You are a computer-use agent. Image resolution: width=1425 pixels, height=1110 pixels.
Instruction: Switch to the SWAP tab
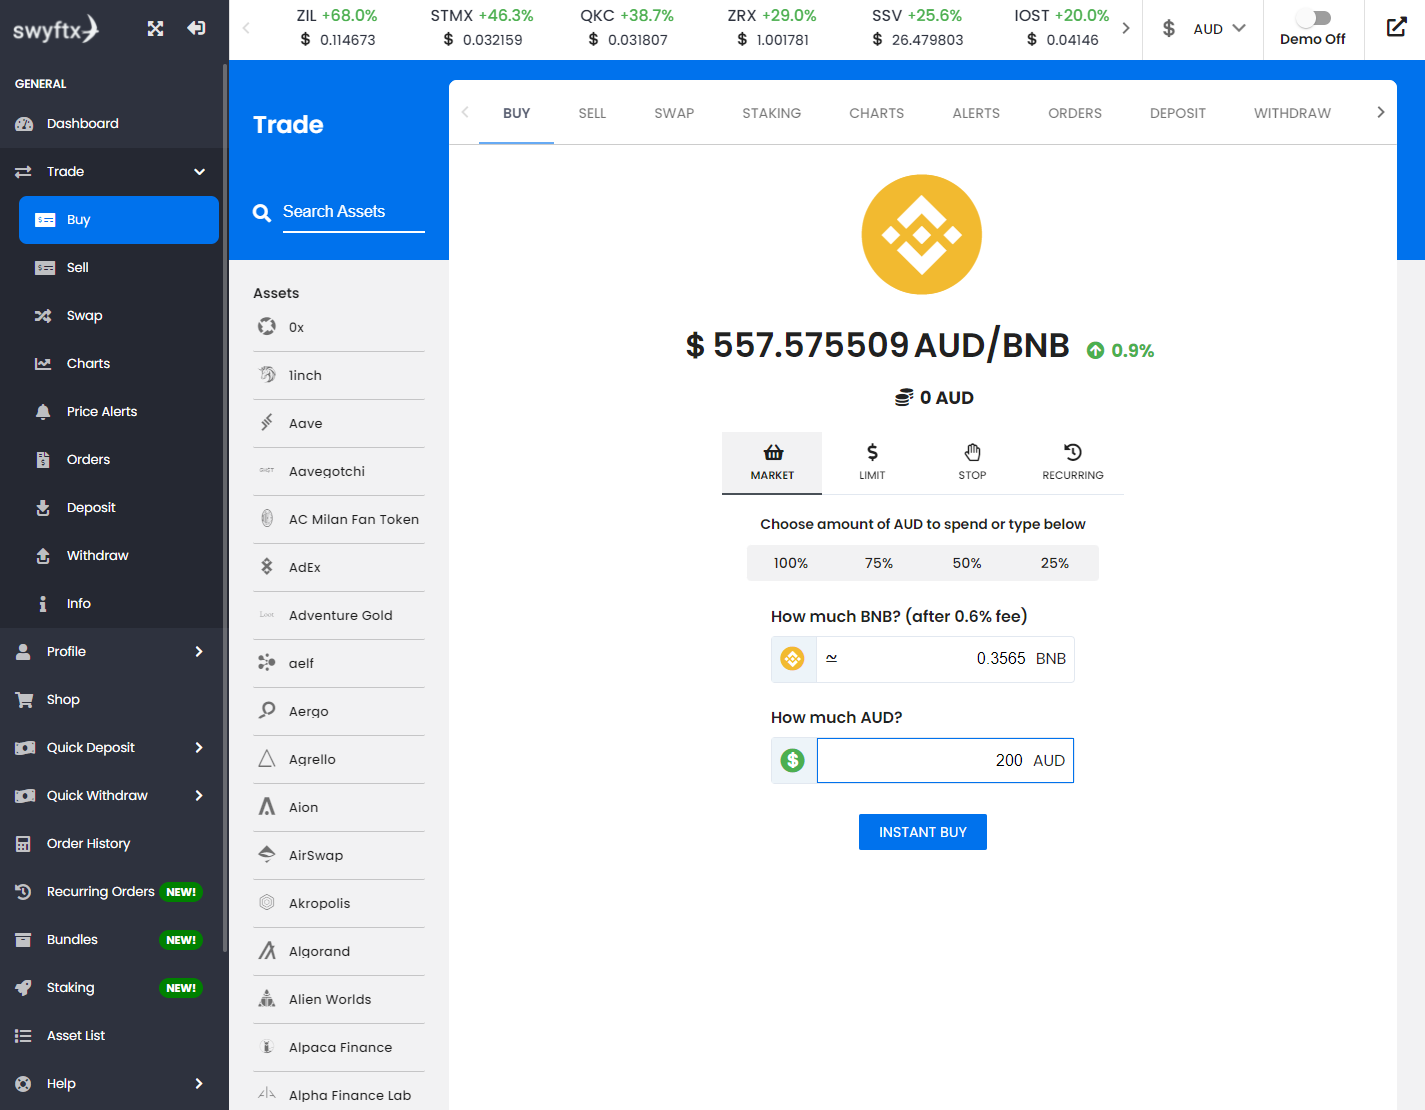pos(674,113)
